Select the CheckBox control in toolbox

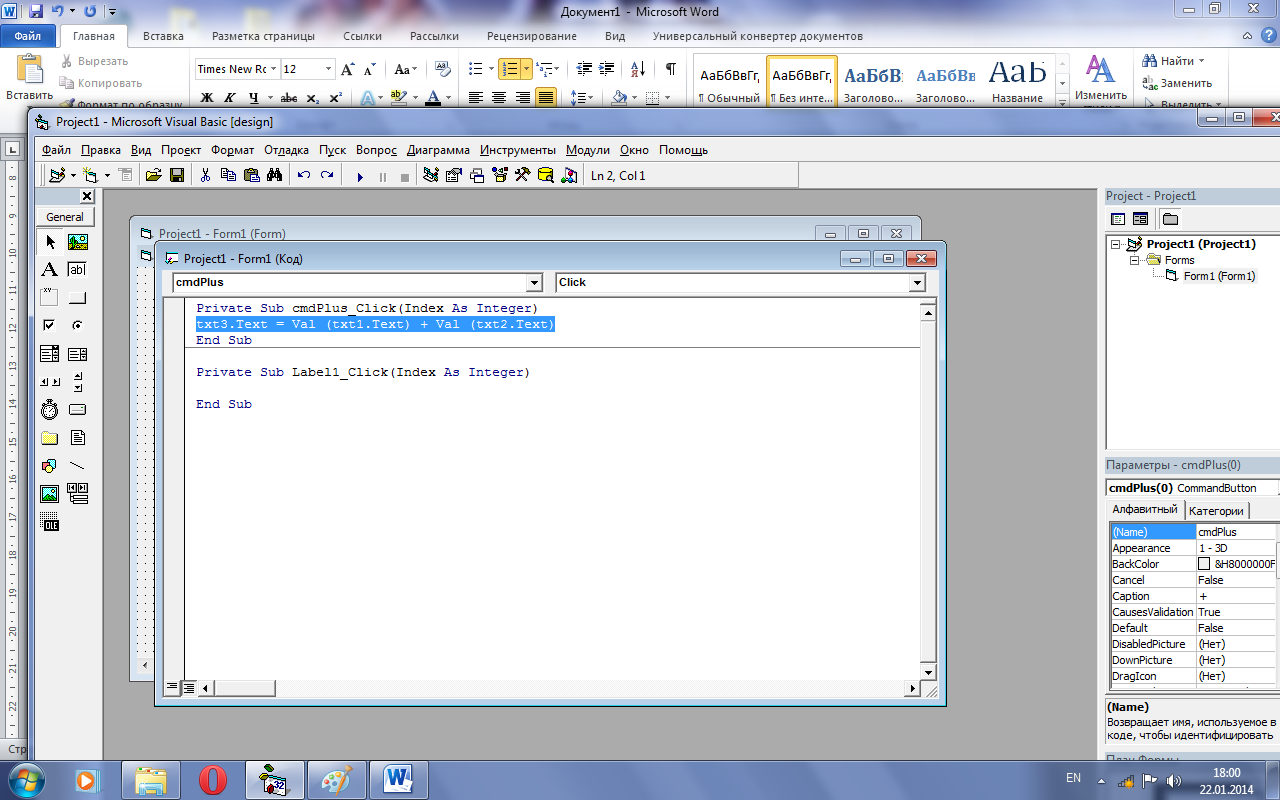49,325
